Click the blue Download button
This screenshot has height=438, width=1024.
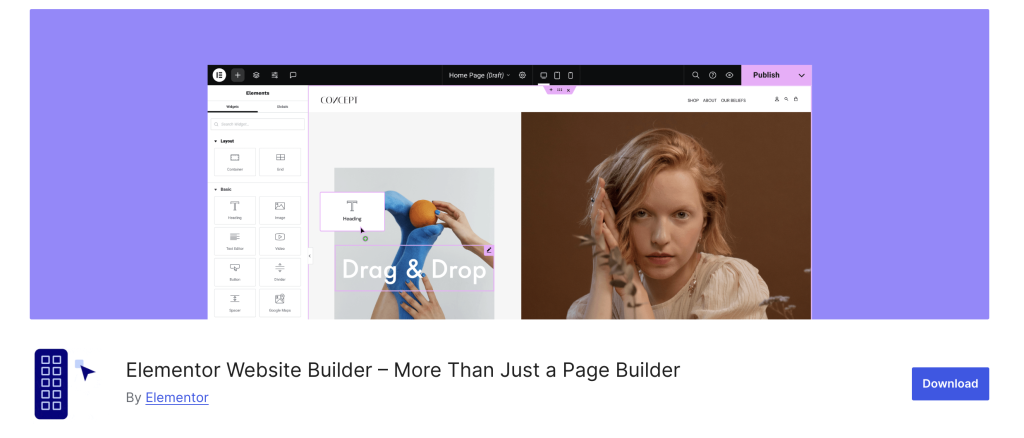[x=950, y=384]
